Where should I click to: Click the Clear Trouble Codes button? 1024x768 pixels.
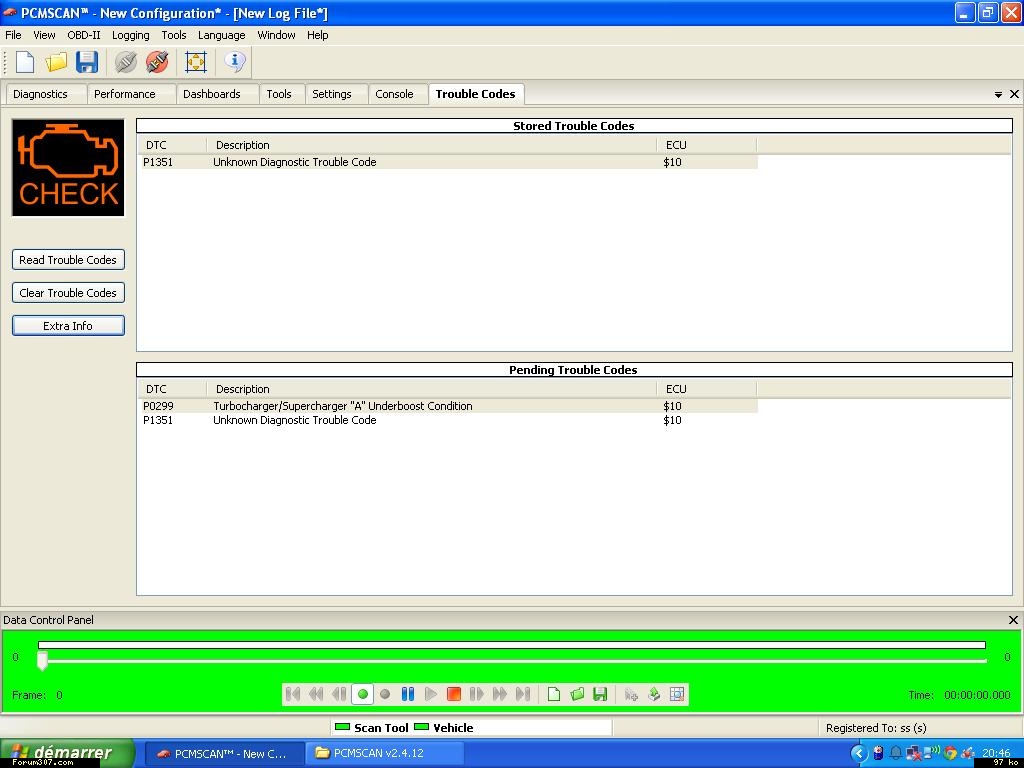68,293
